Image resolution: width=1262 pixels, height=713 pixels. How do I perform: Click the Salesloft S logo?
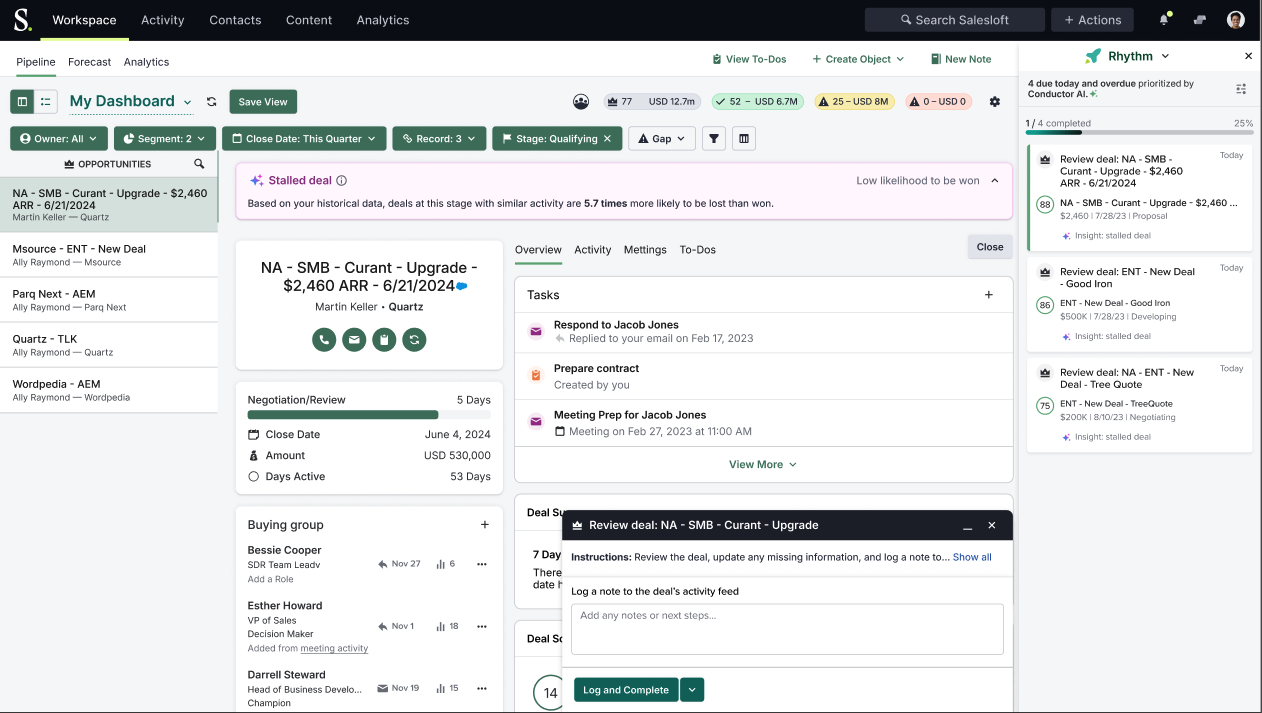click(22, 19)
